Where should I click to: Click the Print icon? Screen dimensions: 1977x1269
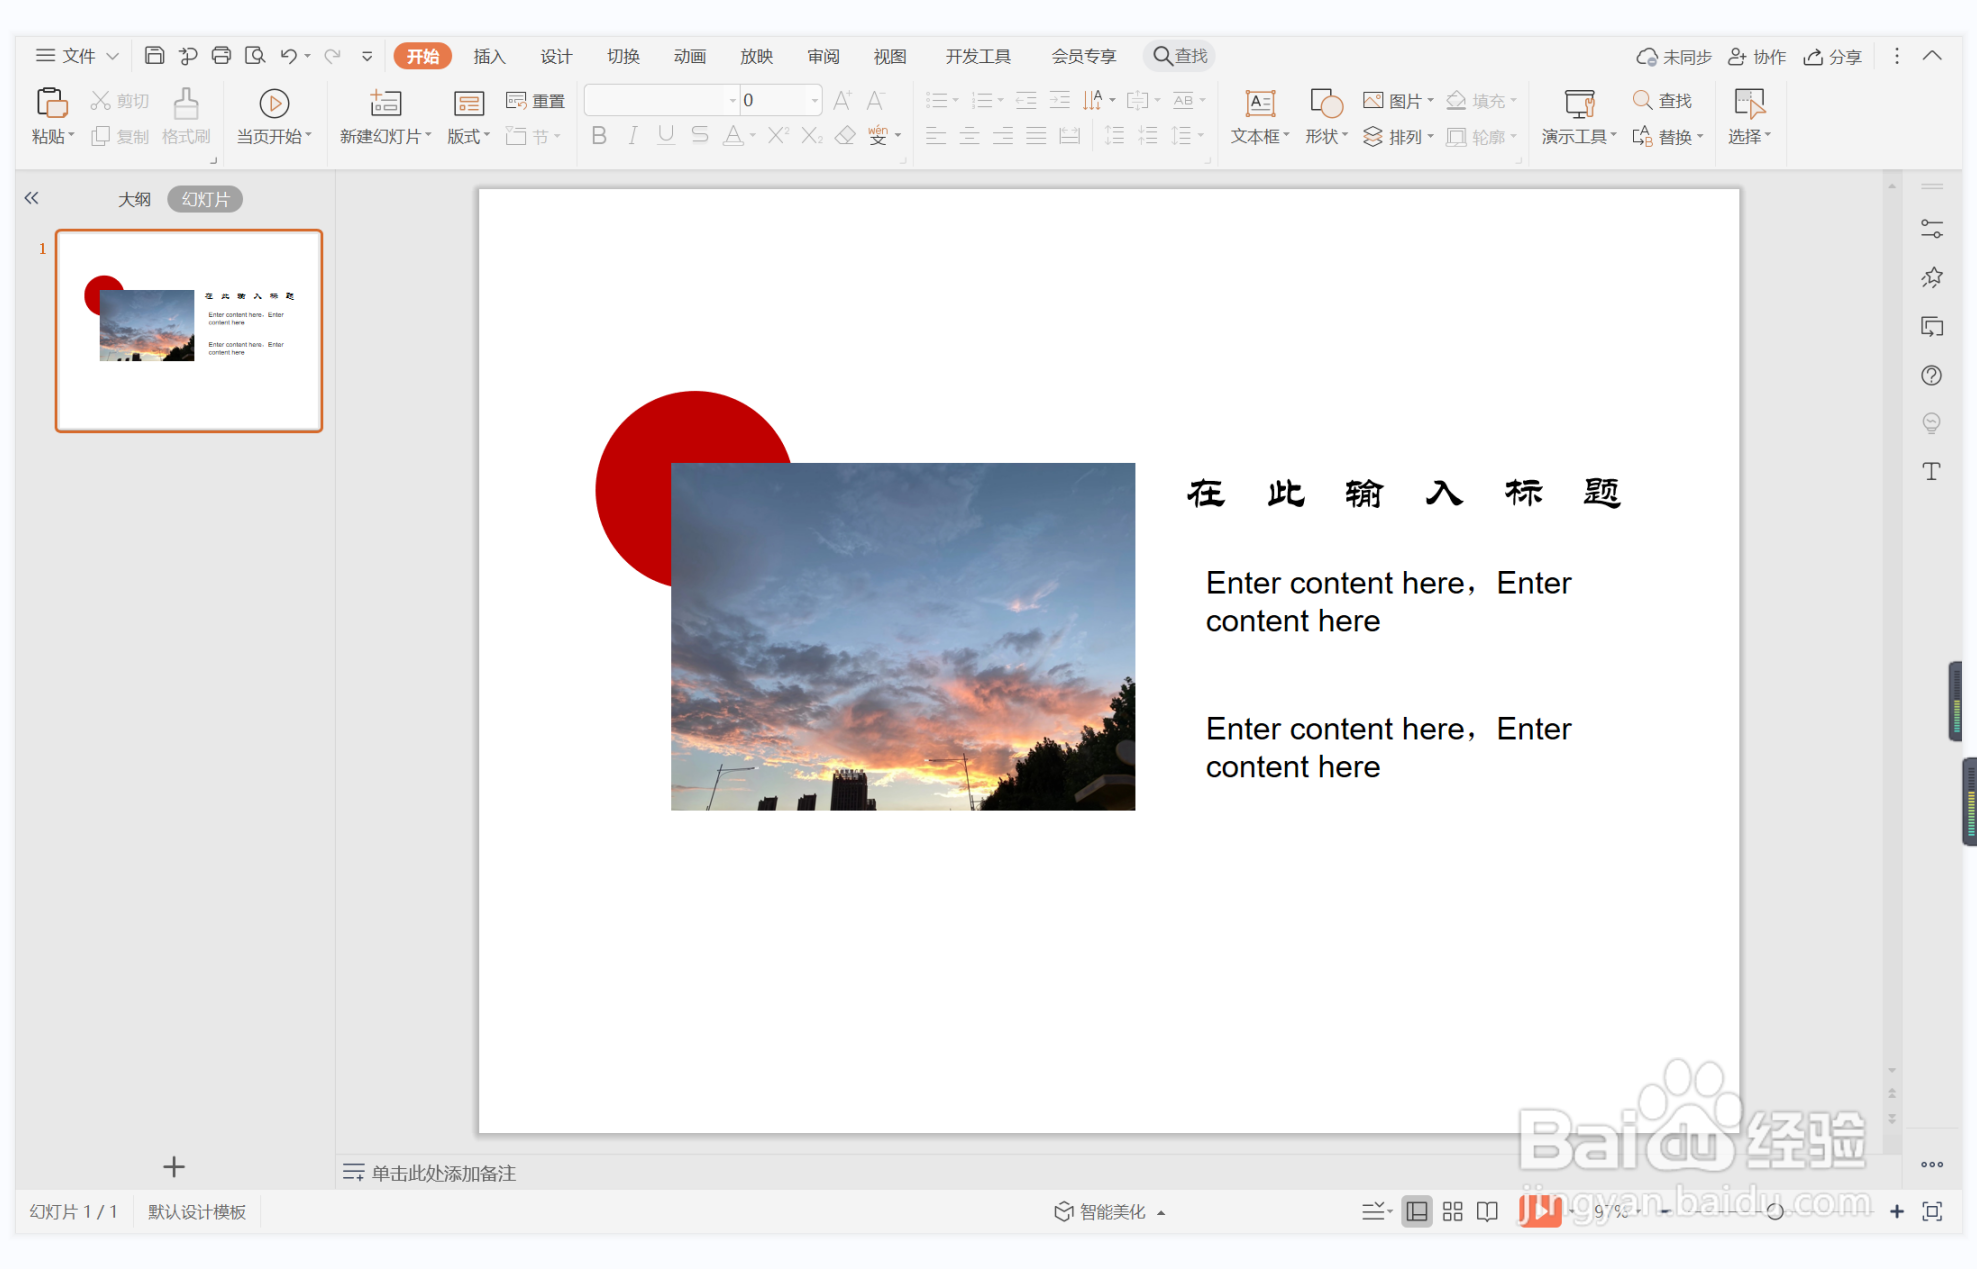(221, 56)
